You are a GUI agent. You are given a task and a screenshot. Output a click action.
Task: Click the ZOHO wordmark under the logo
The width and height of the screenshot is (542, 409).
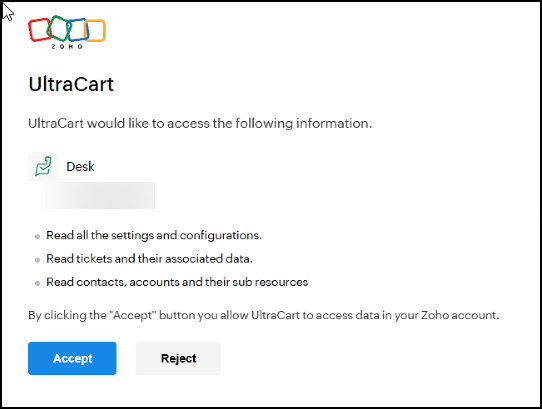tap(67, 47)
